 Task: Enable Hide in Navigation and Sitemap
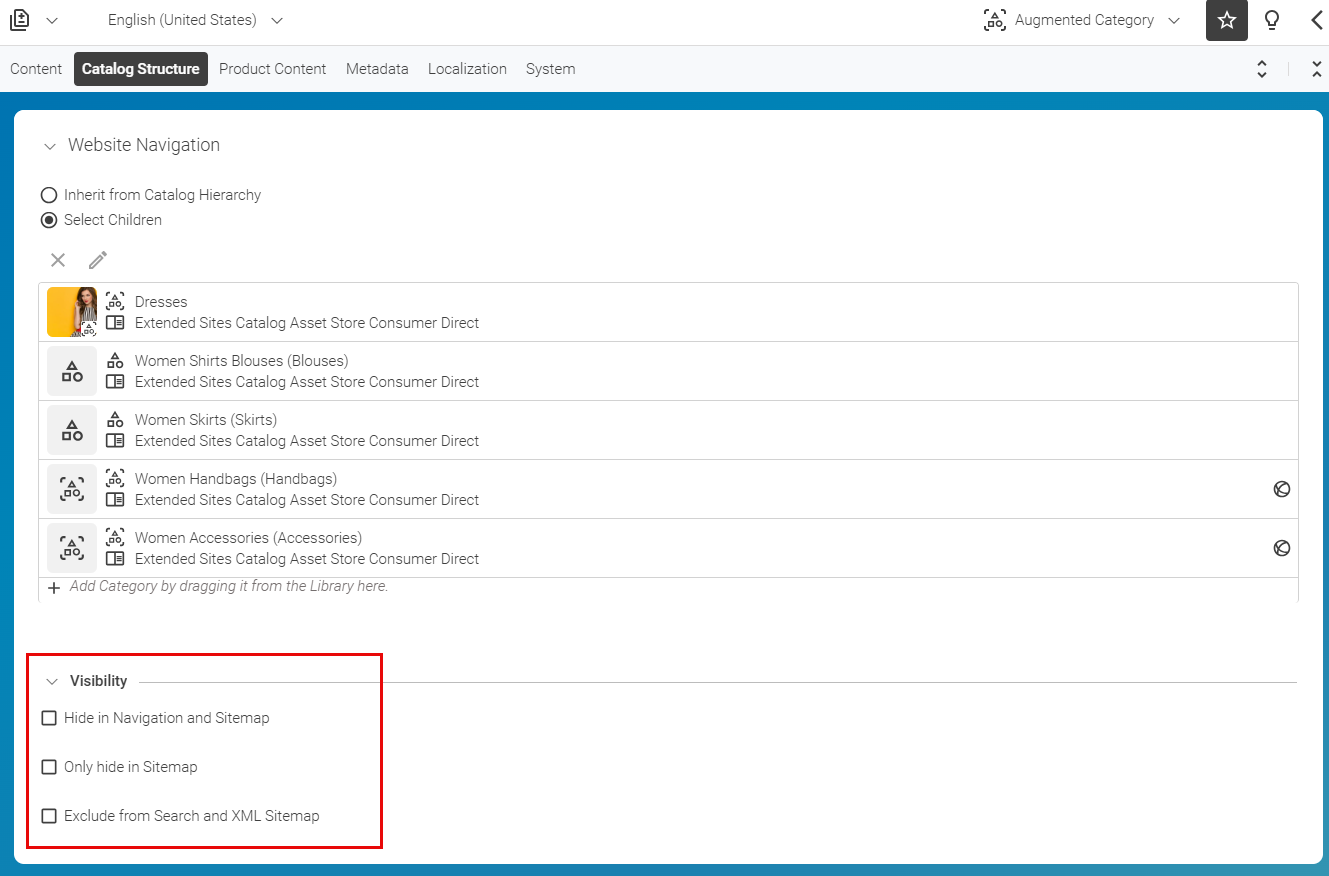click(49, 718)
